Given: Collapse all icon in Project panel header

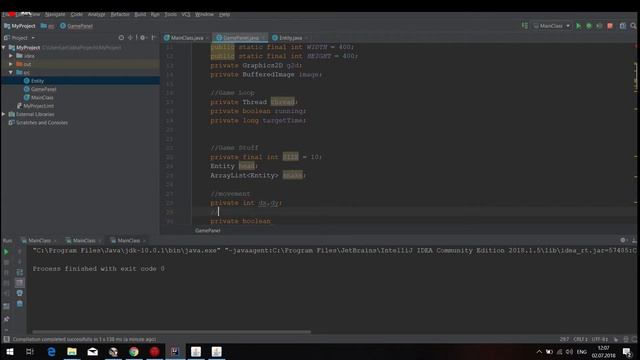Looking at the screenshot, I should click(x=130, y=38).
